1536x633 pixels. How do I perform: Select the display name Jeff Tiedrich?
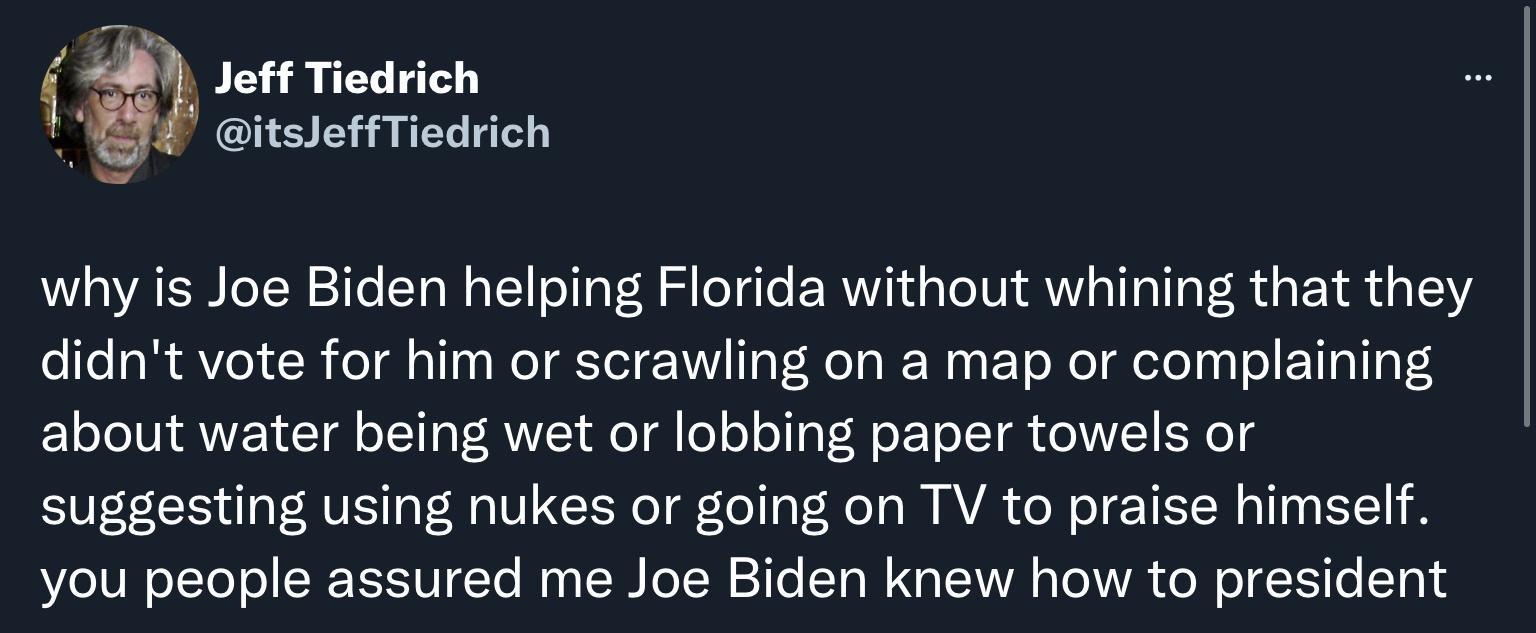(347, 77)
